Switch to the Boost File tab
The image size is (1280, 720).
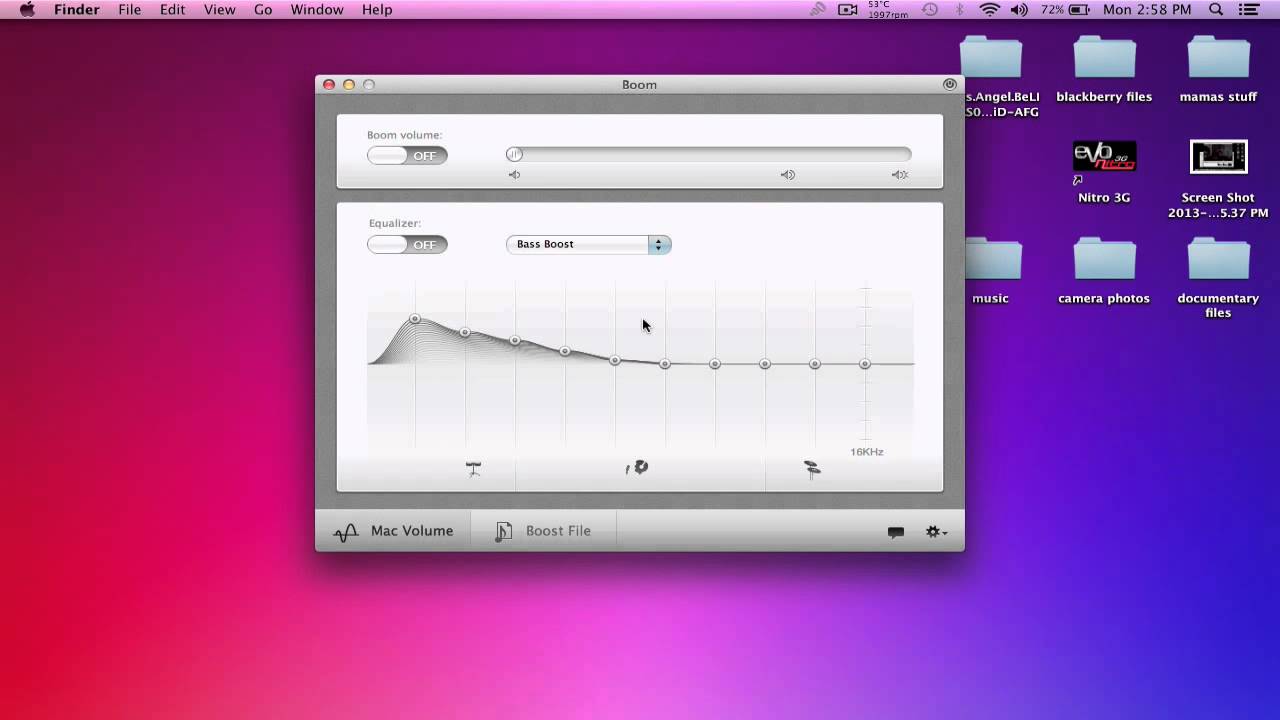pos(543,531)
